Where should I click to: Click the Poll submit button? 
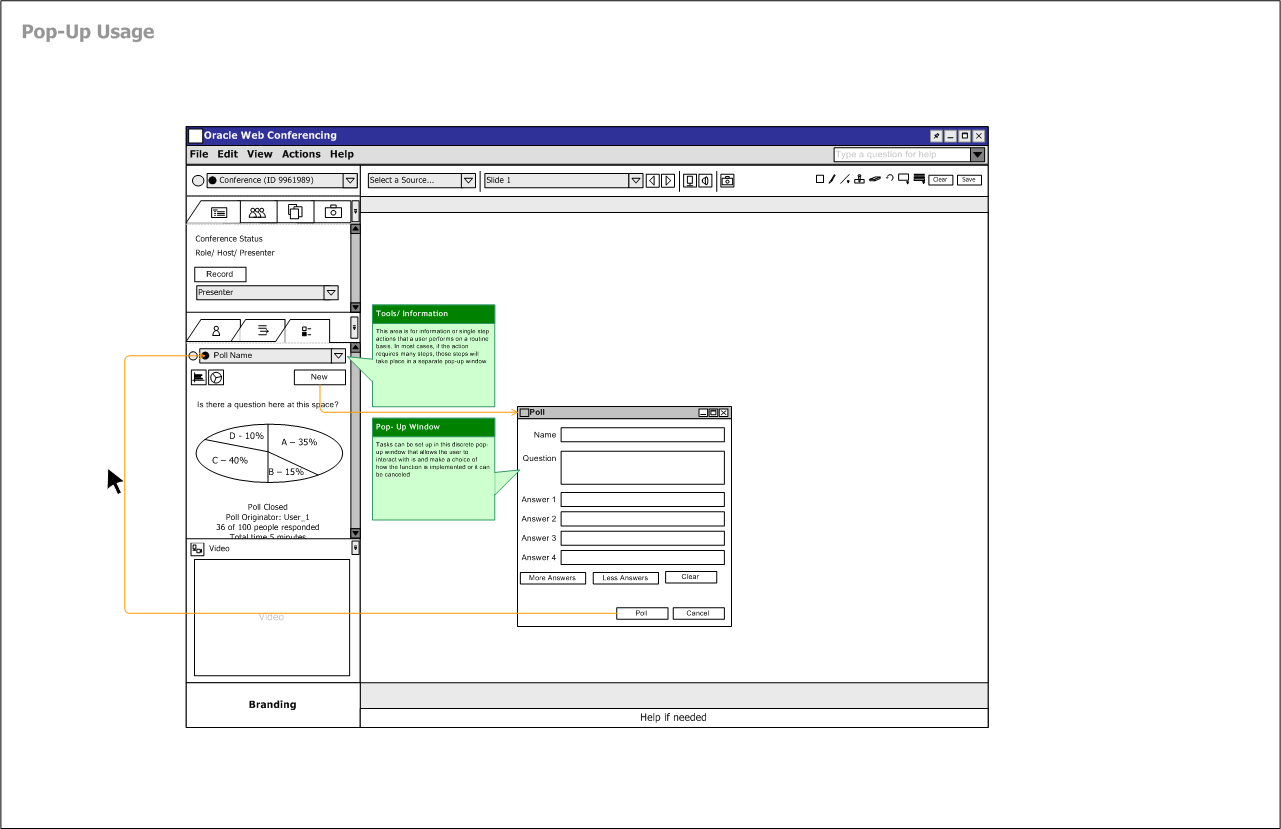click(642, 613)
